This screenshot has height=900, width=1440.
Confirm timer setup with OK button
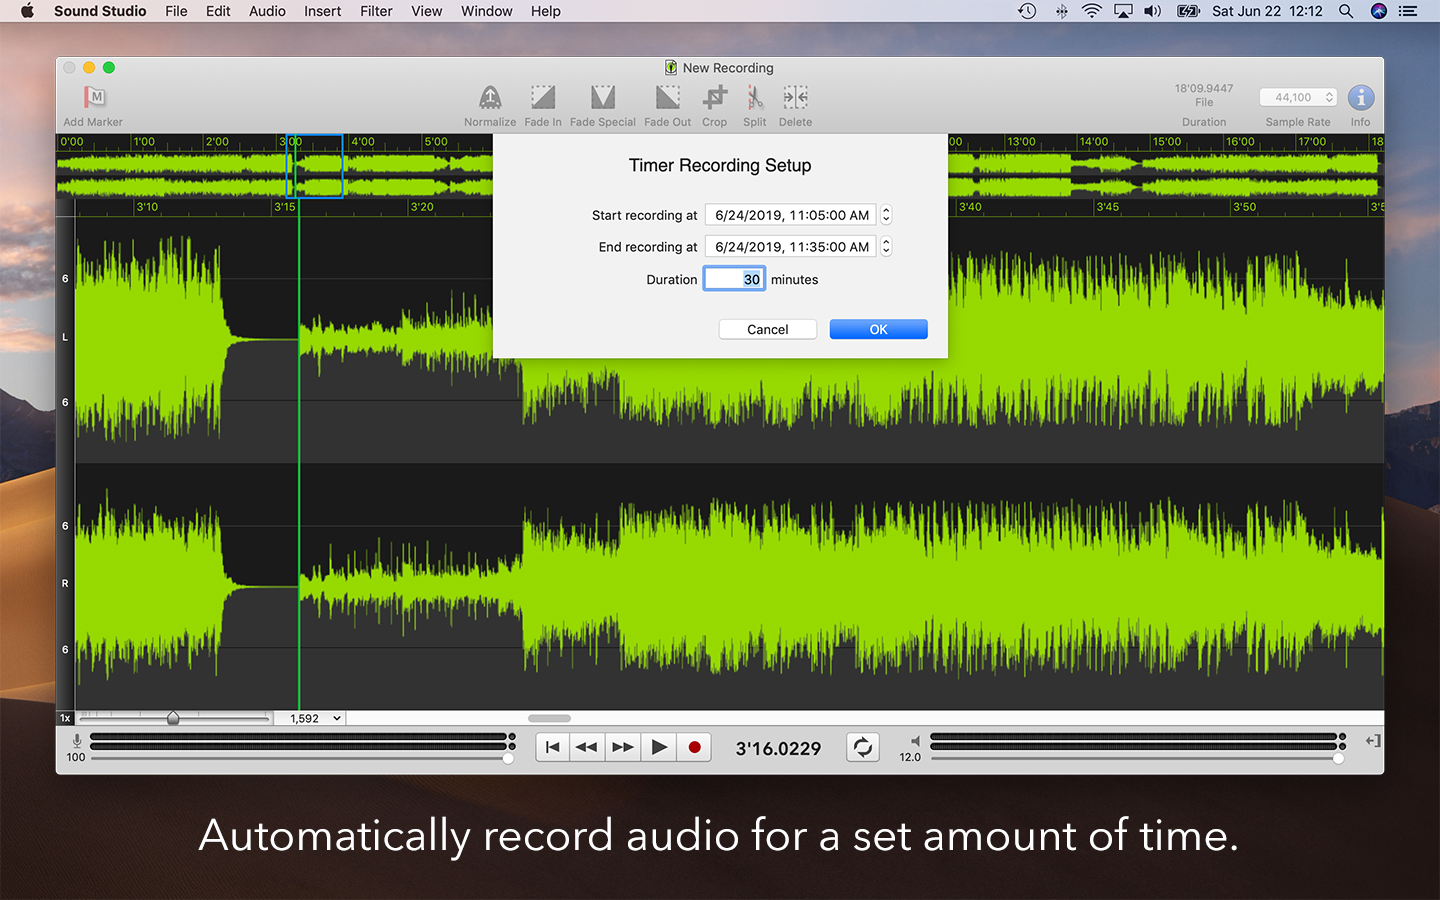click(x=878, y=329)
